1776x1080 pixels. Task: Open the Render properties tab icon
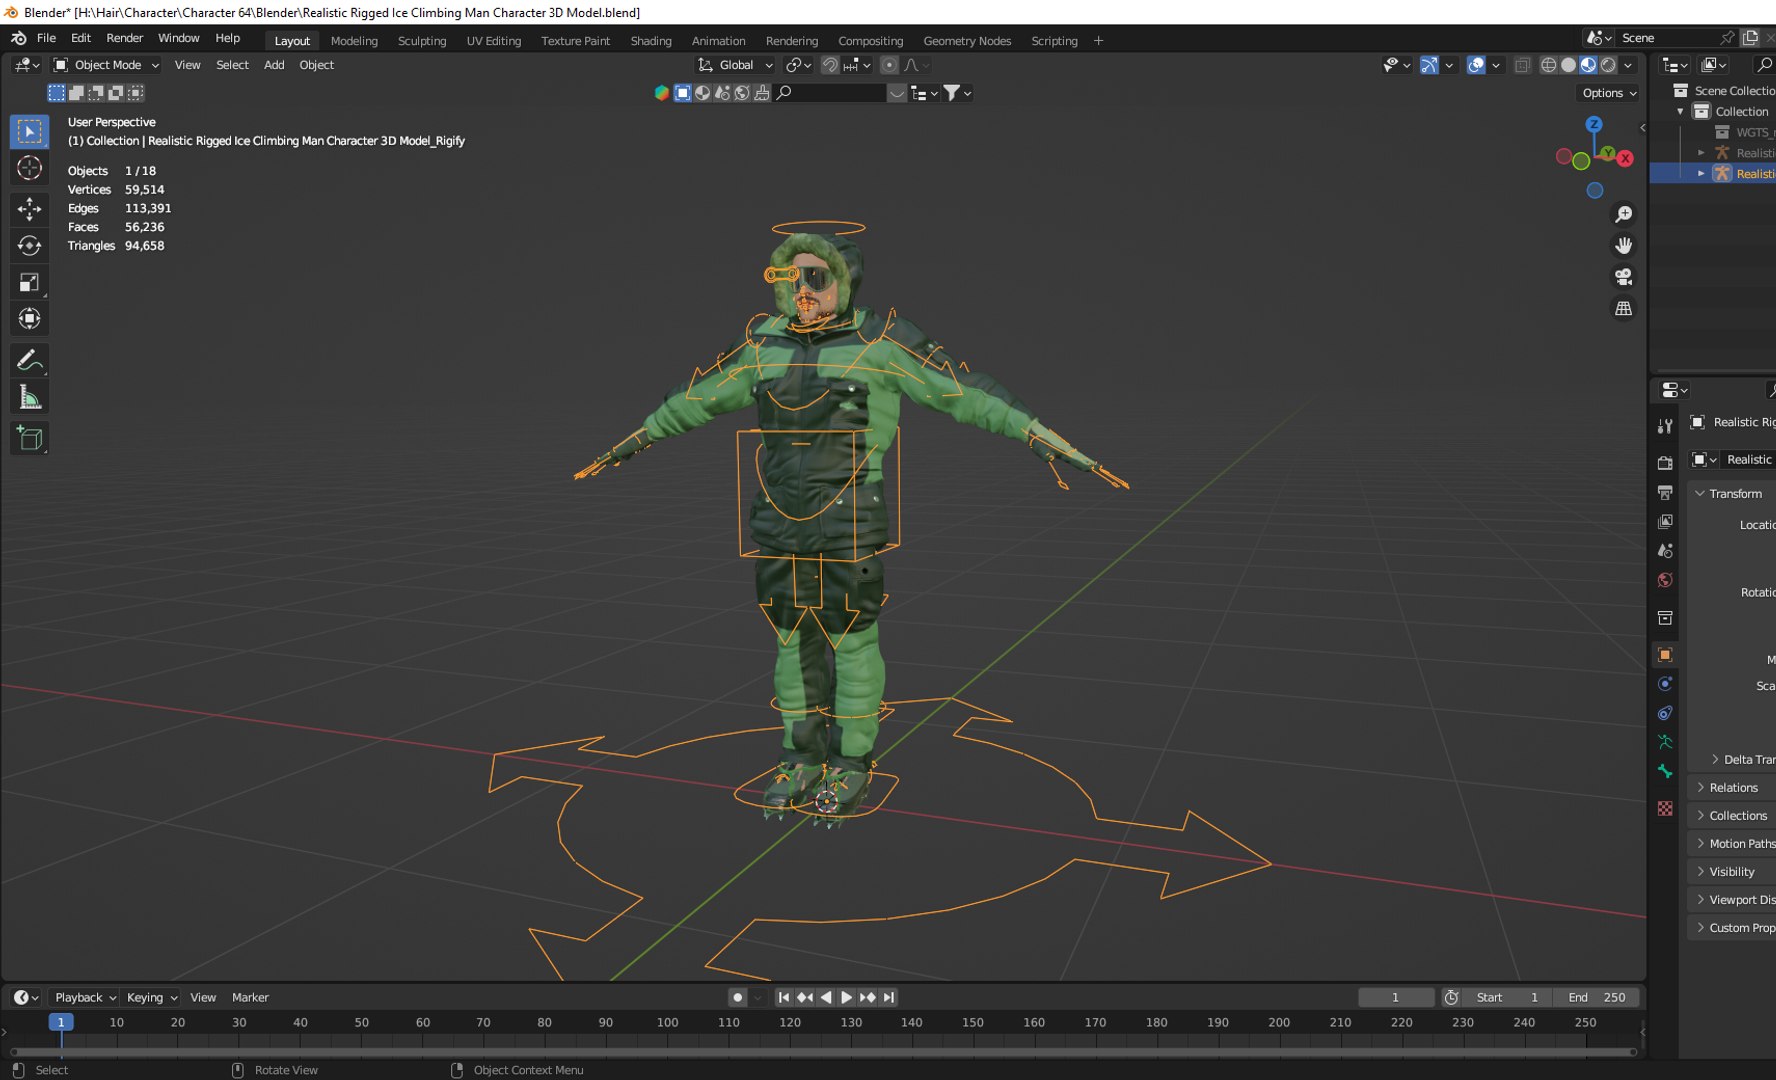tap(1665, 463)
